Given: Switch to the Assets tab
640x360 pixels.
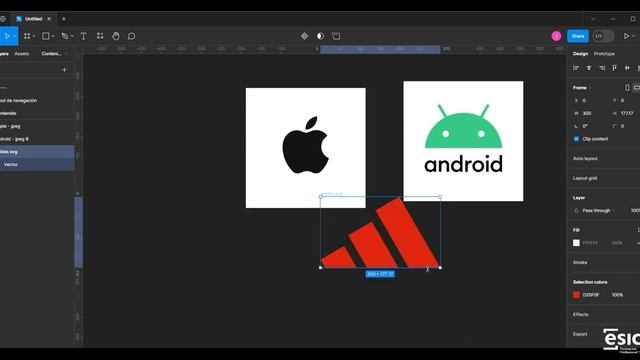Looking at the screenshot, I should click(22, 54).
